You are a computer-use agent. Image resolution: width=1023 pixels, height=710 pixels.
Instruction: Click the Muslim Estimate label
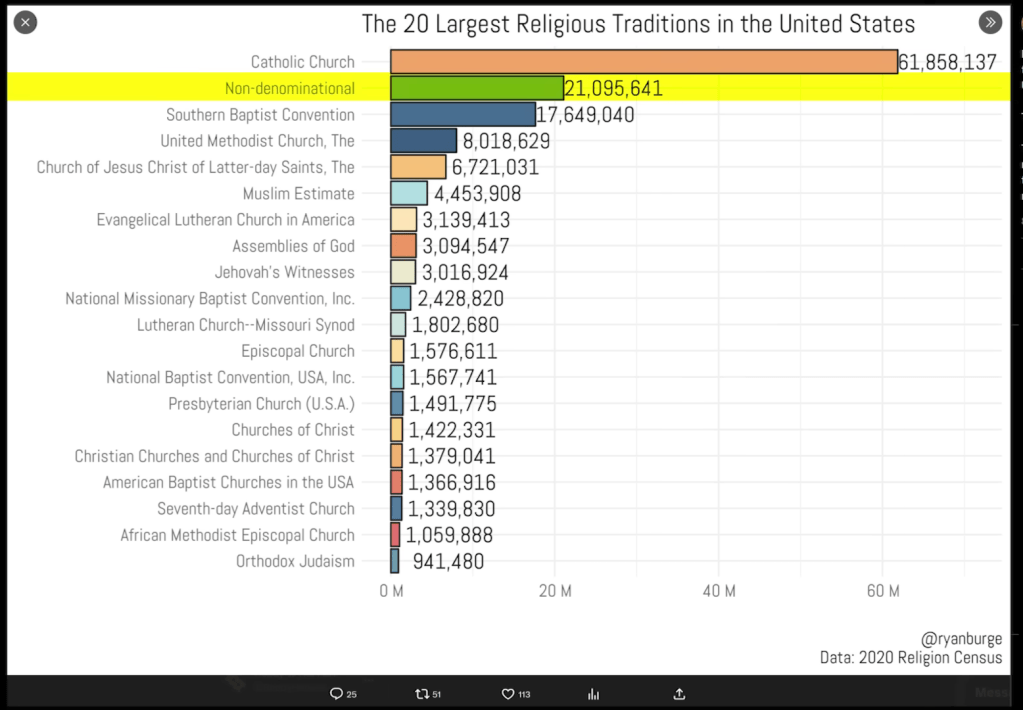298,193
